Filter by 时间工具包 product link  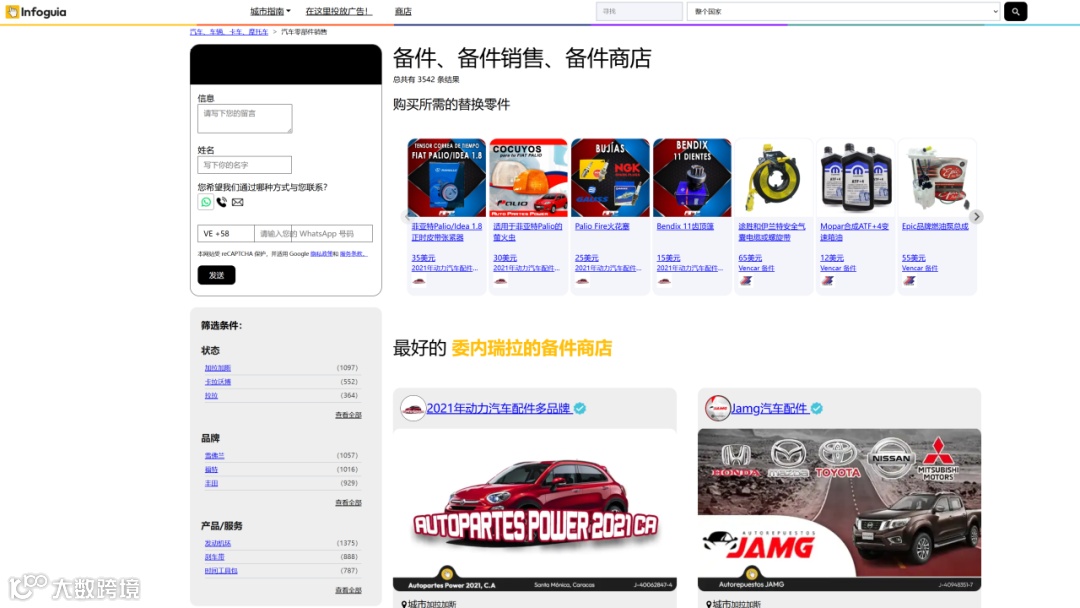tap(220, 571)
